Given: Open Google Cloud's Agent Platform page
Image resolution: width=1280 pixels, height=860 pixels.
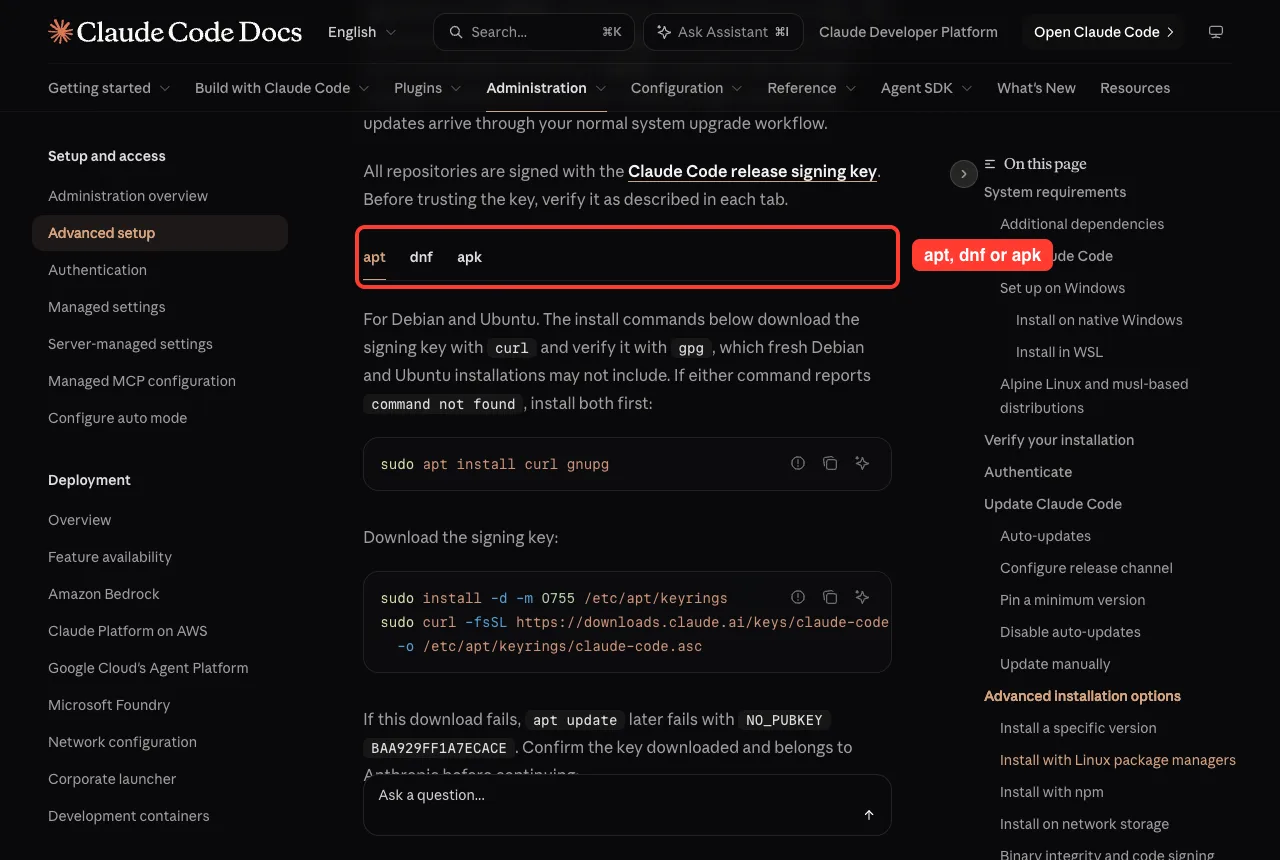Looking at the screenshot, I should pos(148,668).
